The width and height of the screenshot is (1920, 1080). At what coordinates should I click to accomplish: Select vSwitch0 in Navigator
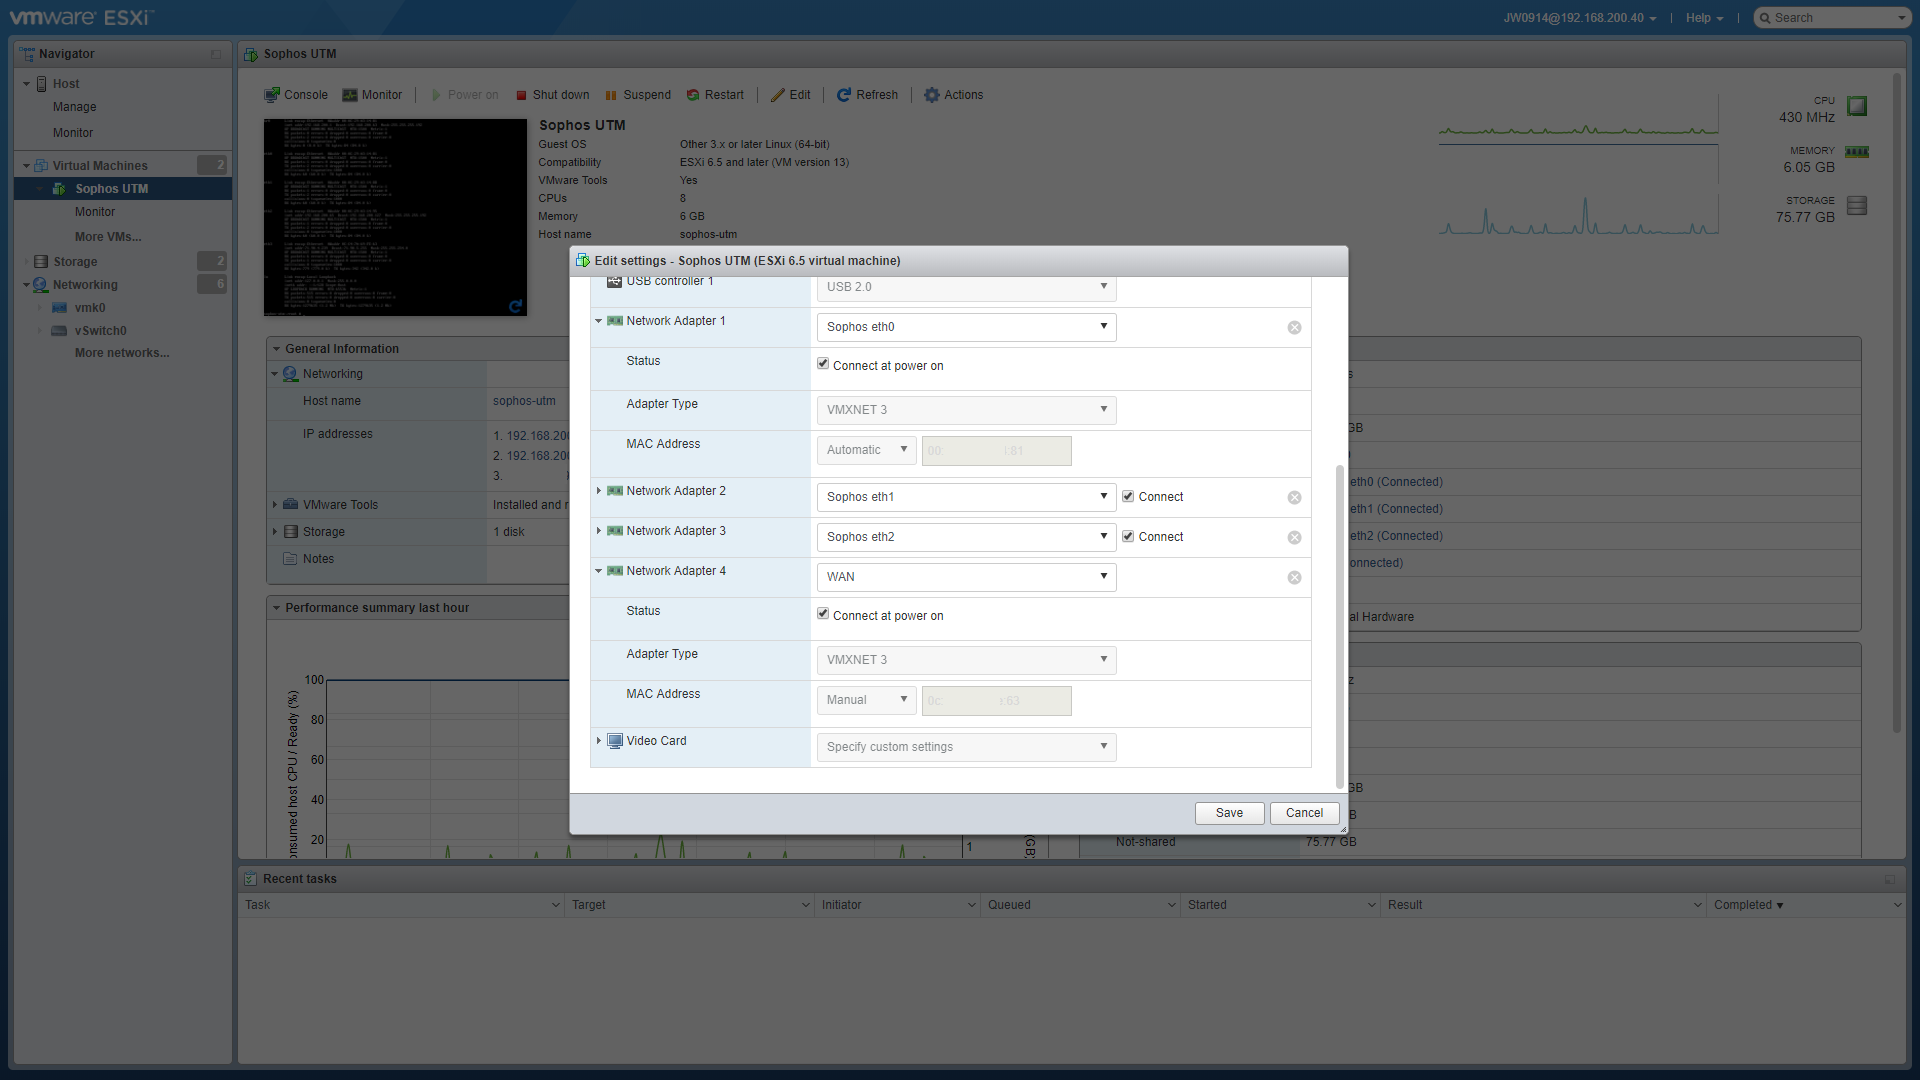click(100, 331)
